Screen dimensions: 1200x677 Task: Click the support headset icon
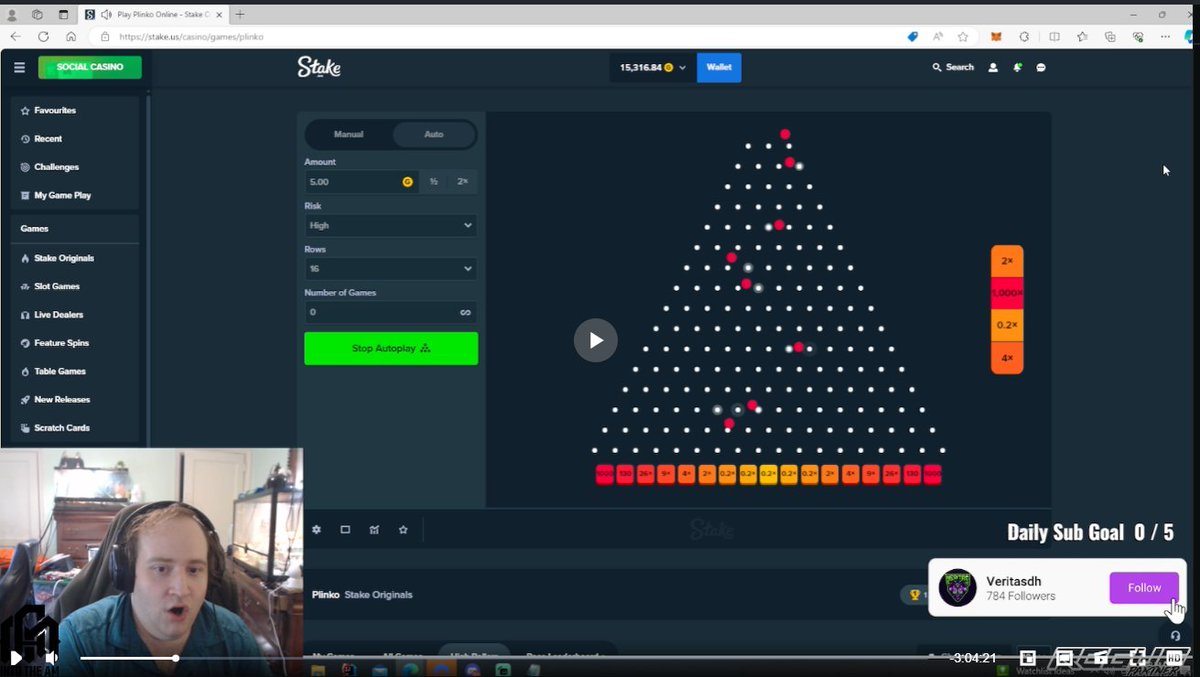1175,636
